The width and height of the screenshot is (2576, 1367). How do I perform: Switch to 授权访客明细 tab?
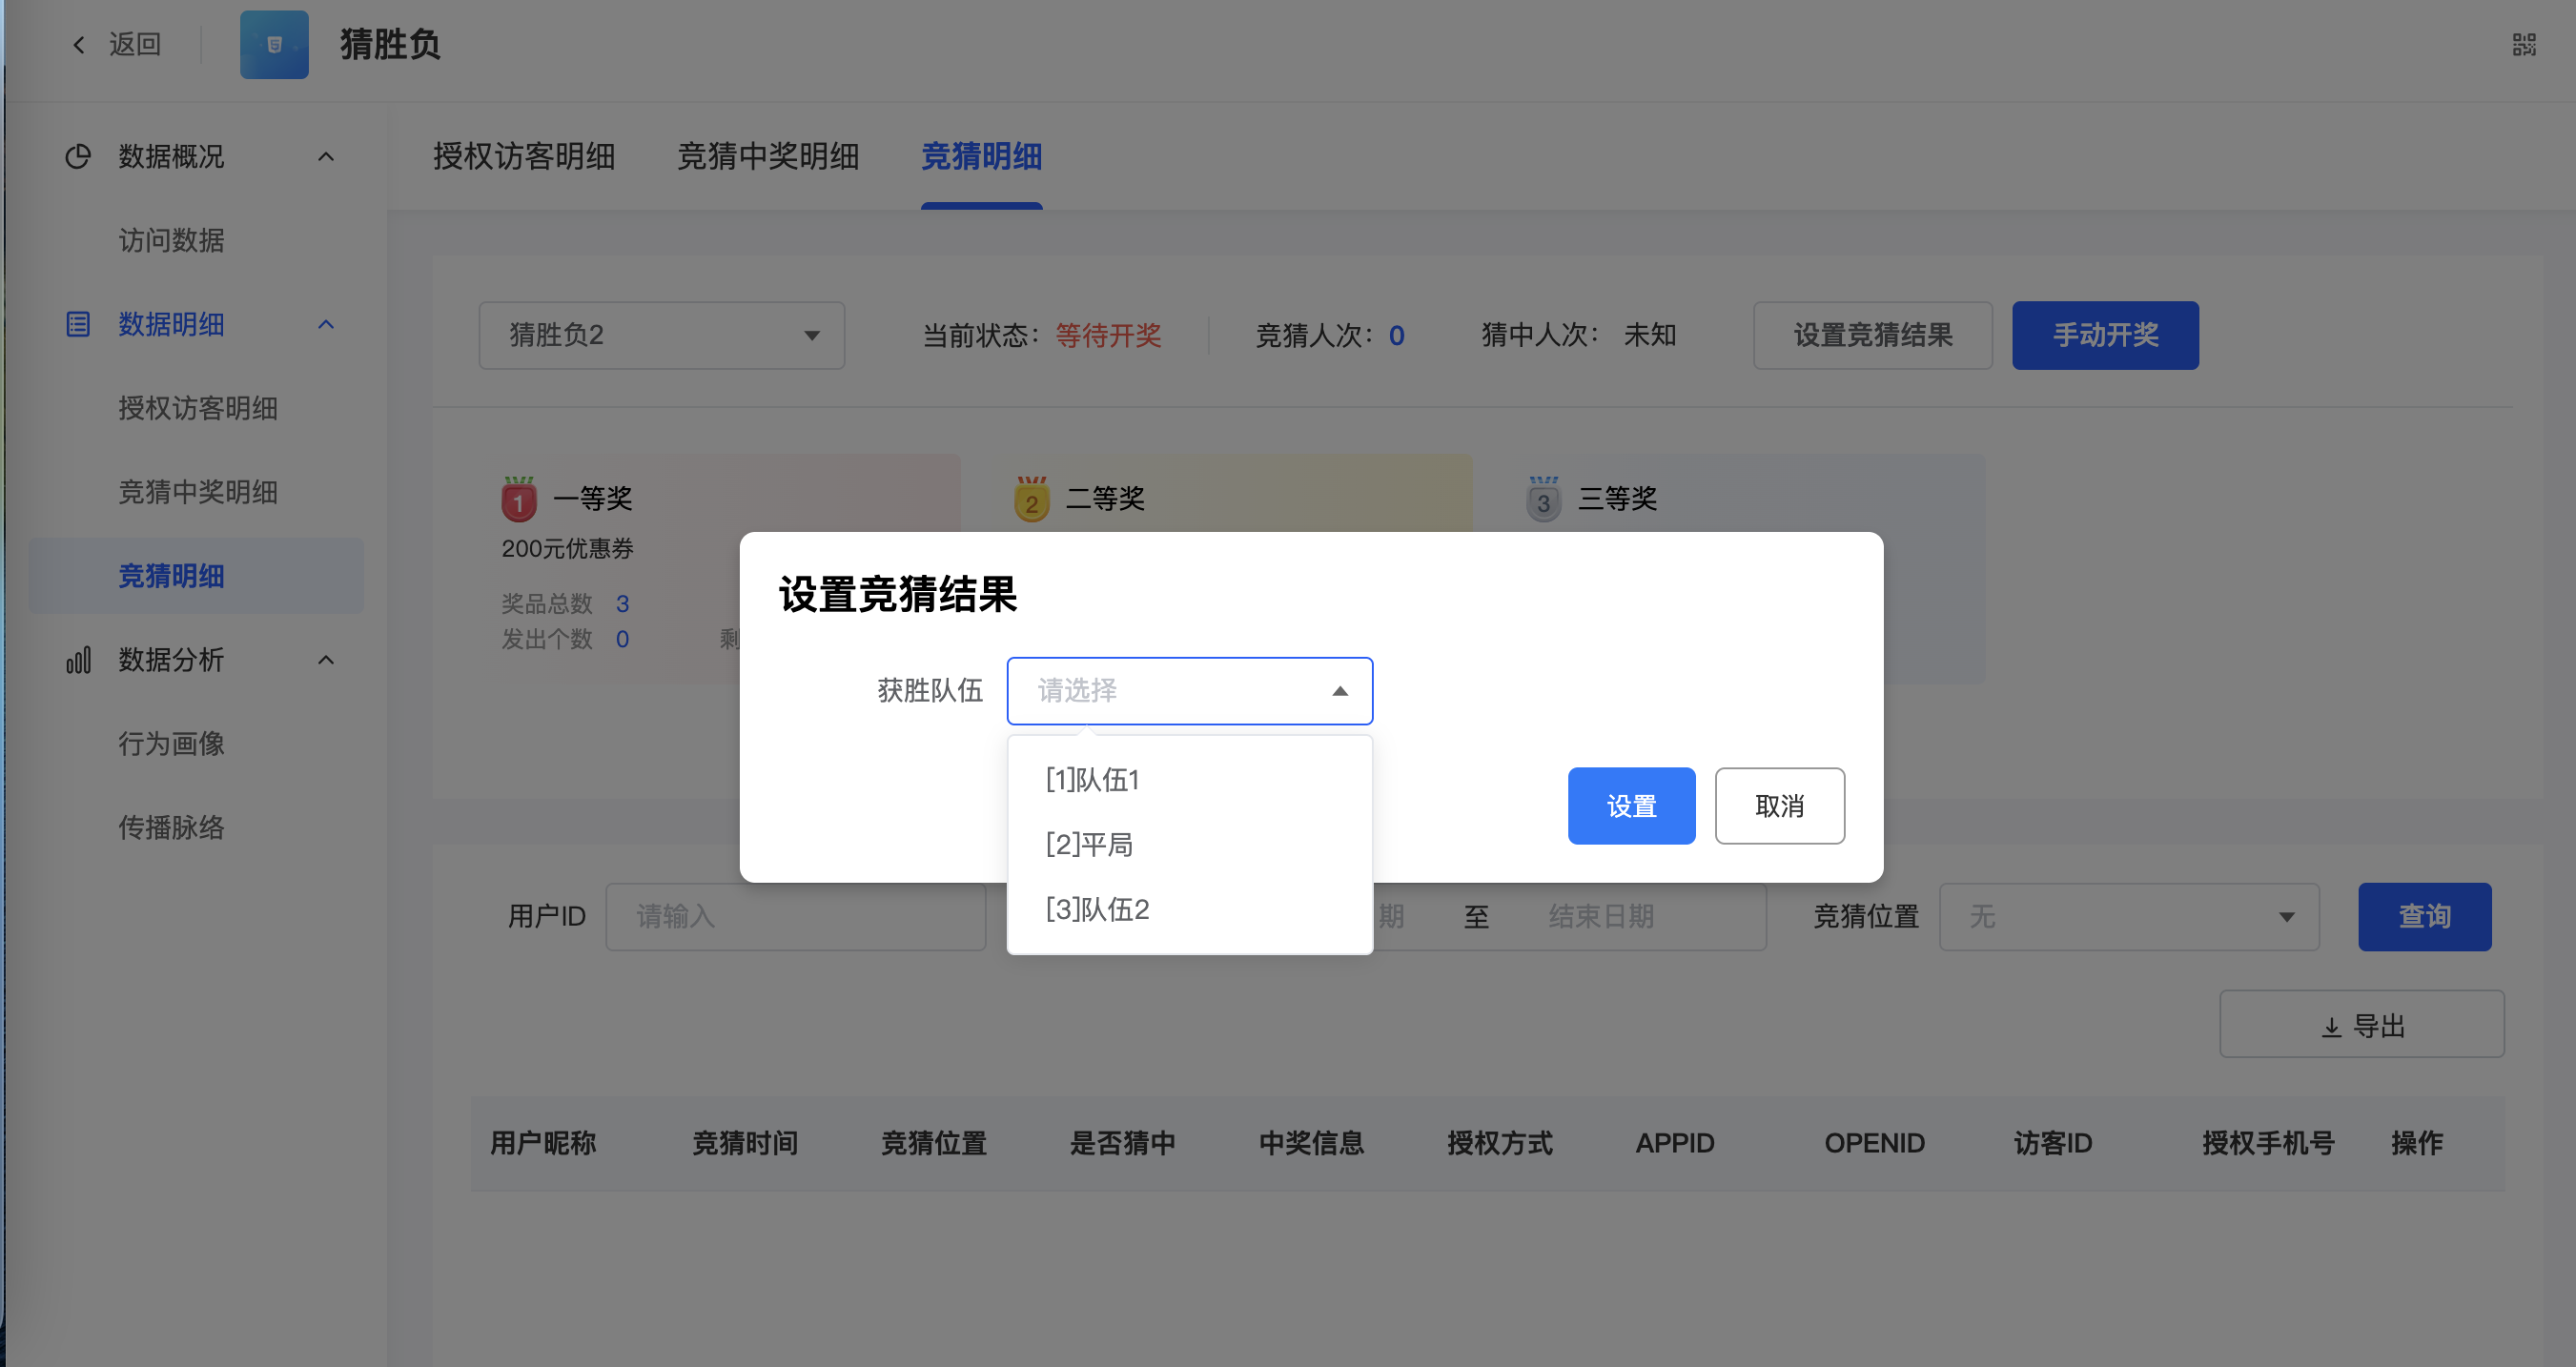[523, 157]
